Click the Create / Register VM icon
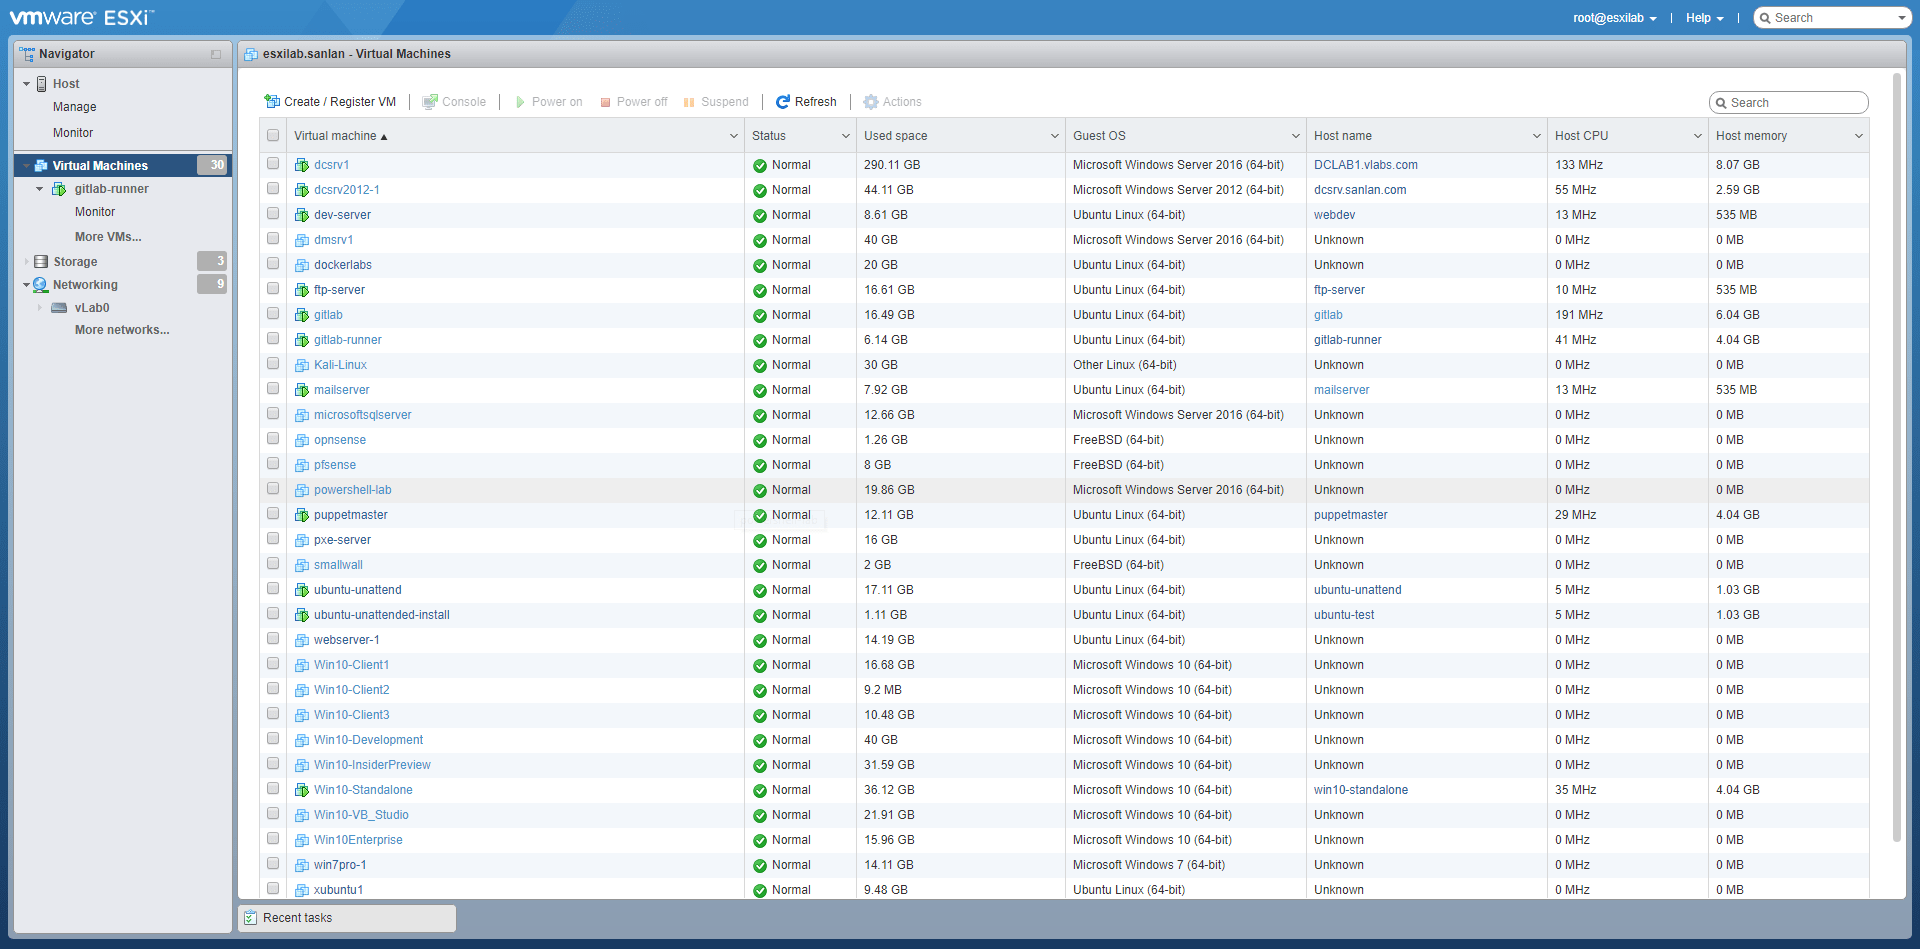 coord(272,102)
